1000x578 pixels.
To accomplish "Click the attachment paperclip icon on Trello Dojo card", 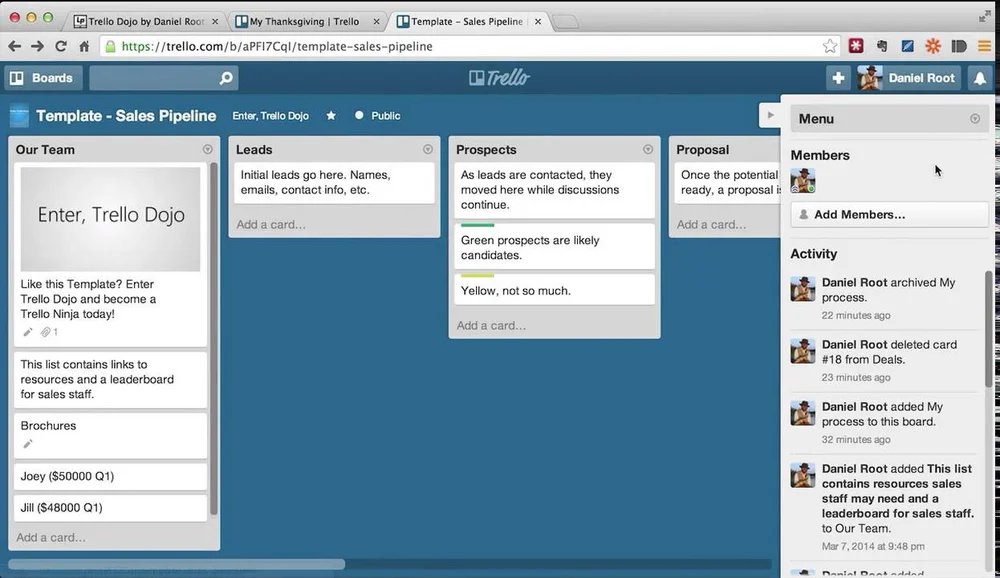I will 45,332.
